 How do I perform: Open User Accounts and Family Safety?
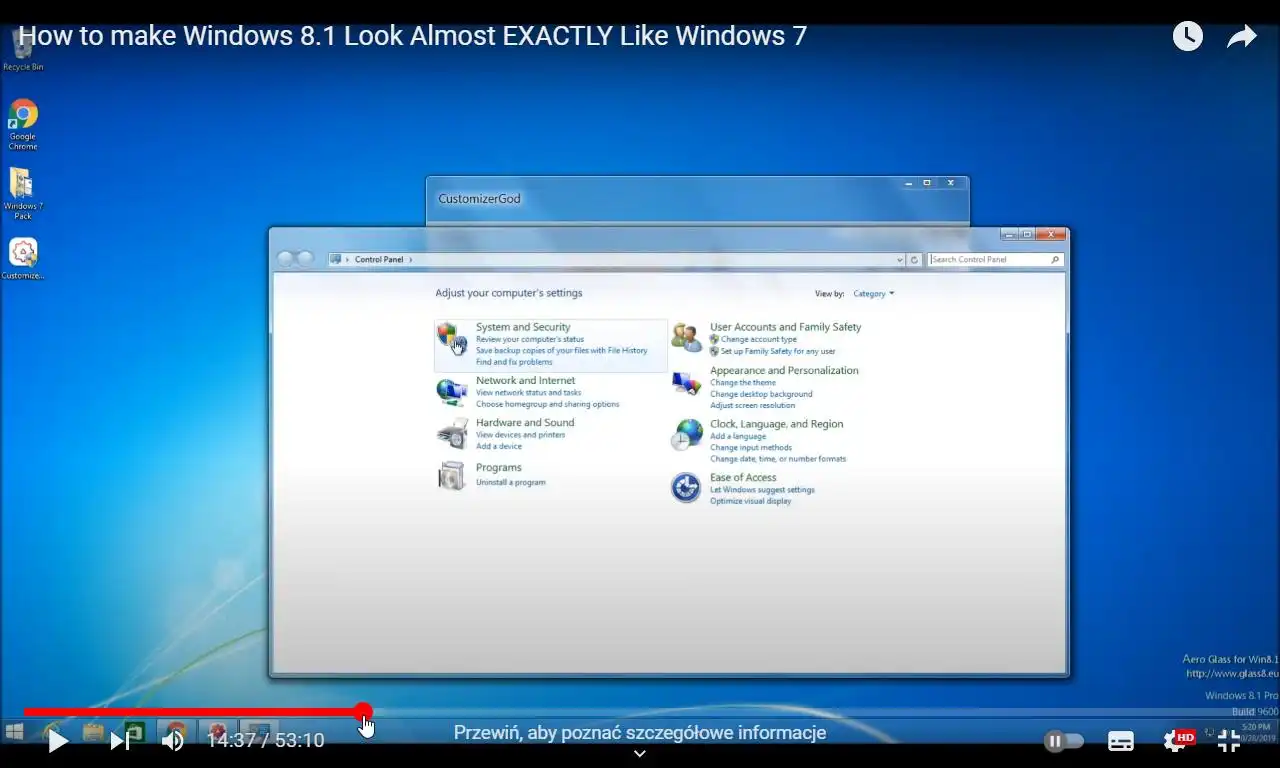(x=785, y=327)
